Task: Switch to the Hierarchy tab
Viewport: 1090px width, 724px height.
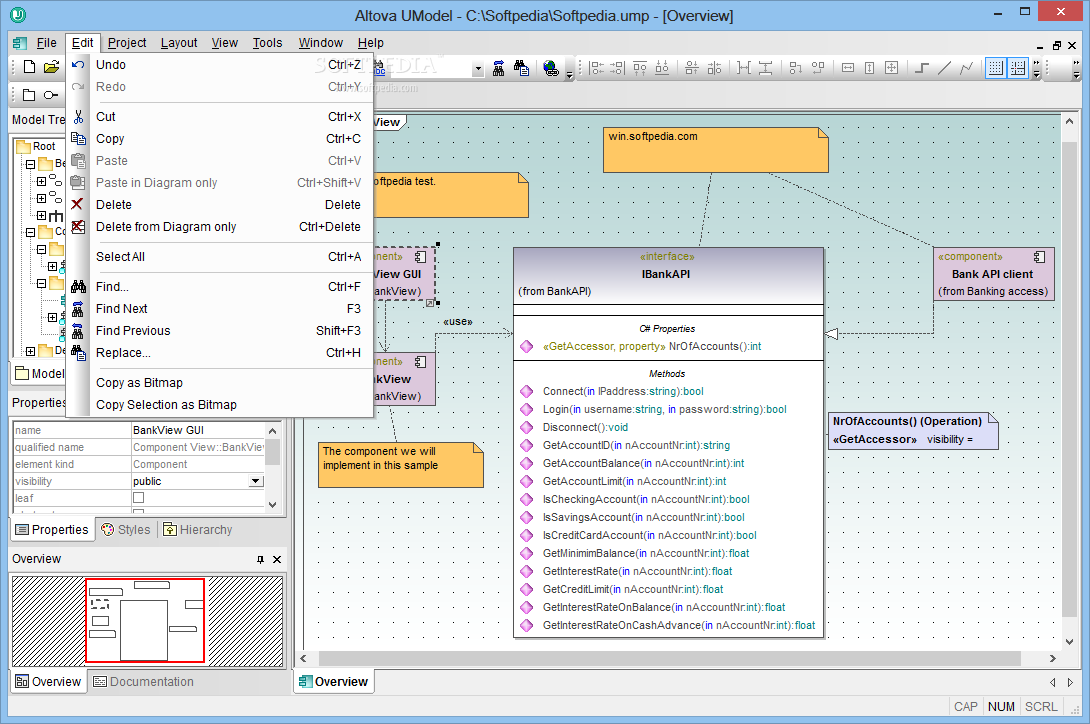Action: (x=197, y=530)
